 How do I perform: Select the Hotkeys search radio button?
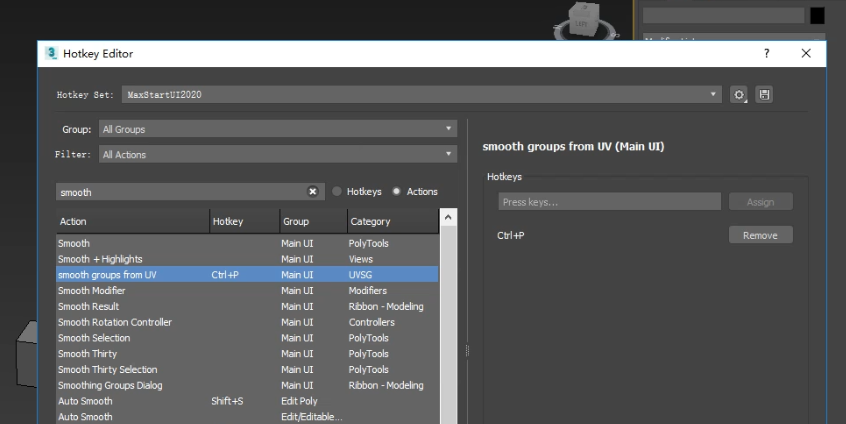[337, 191]
